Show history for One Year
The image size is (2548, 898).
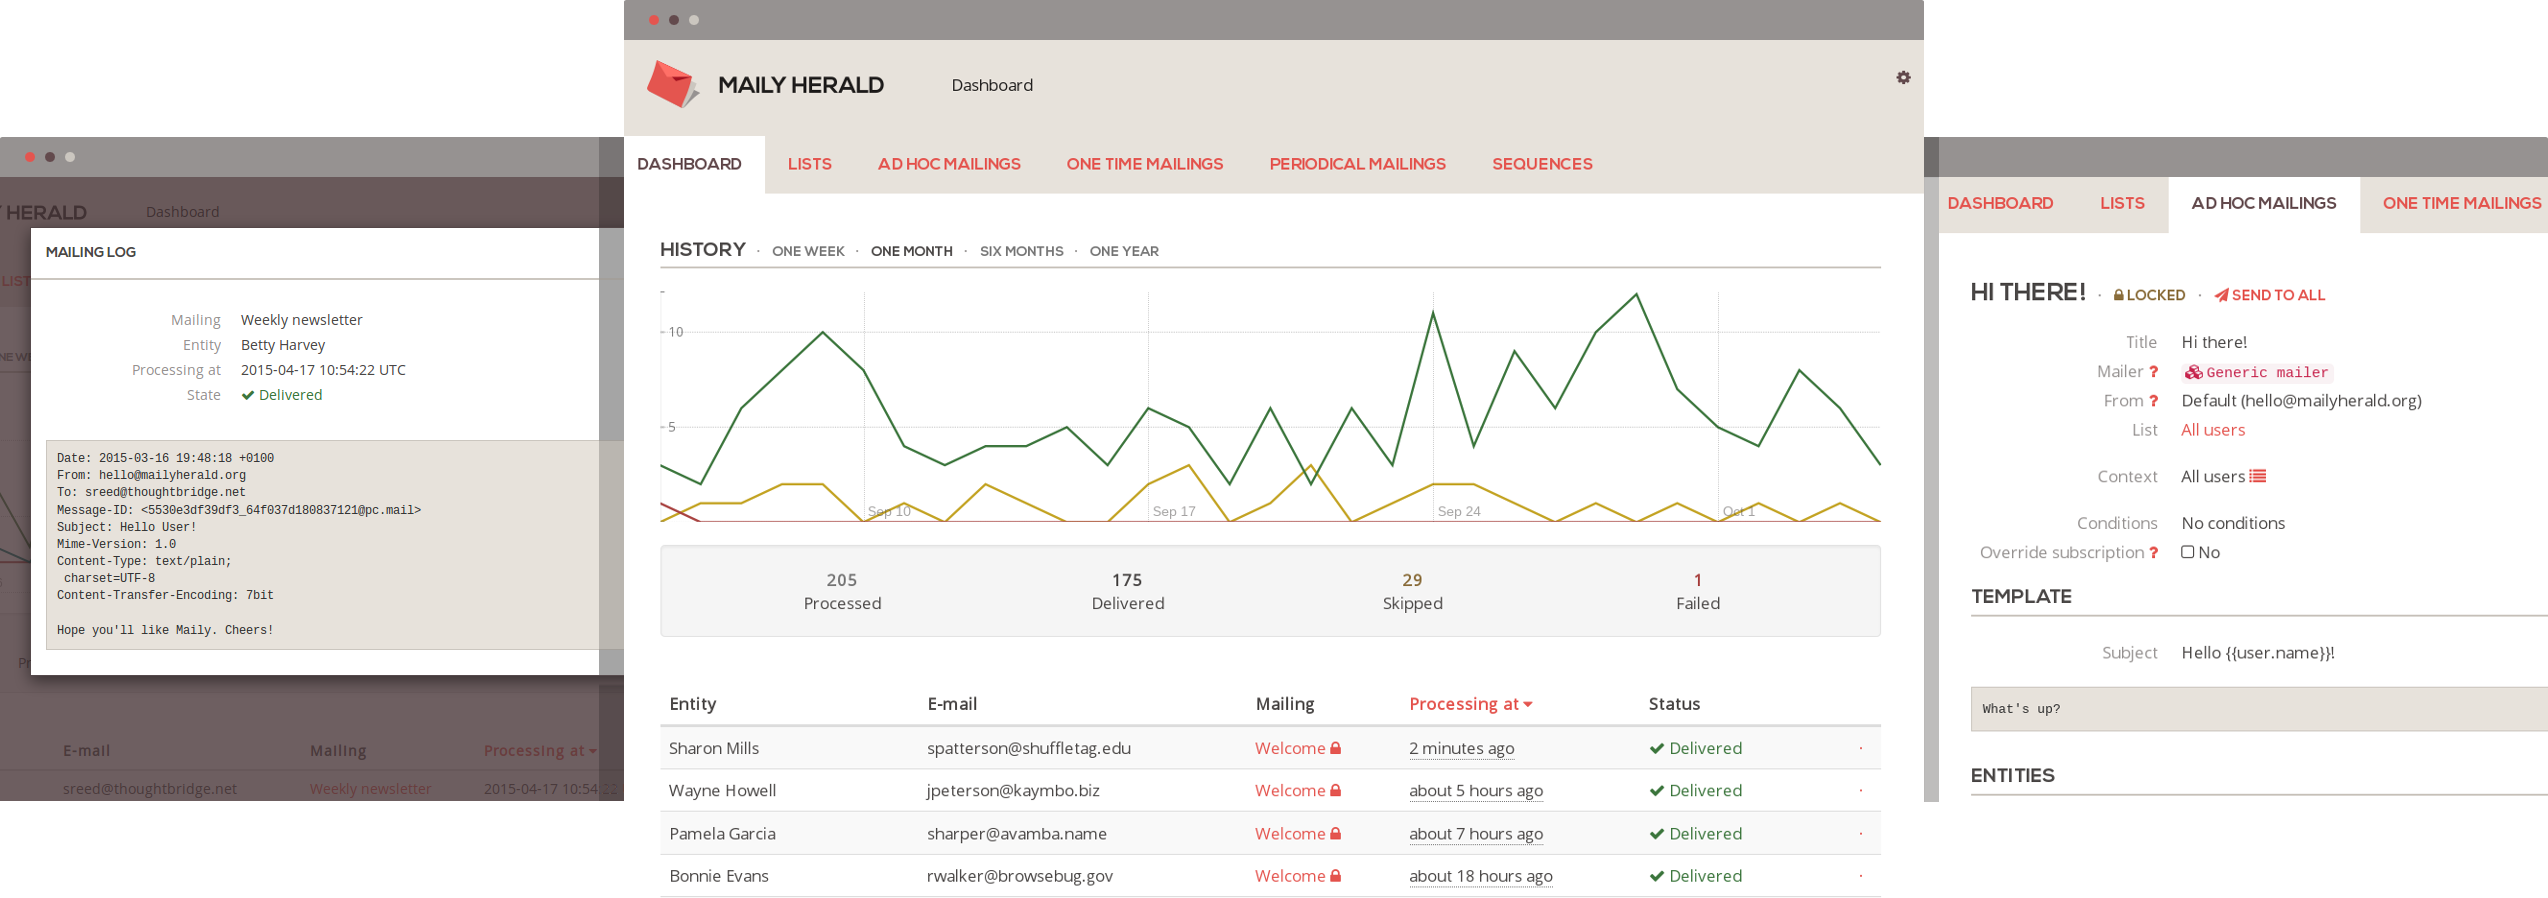click(1124, 252)
